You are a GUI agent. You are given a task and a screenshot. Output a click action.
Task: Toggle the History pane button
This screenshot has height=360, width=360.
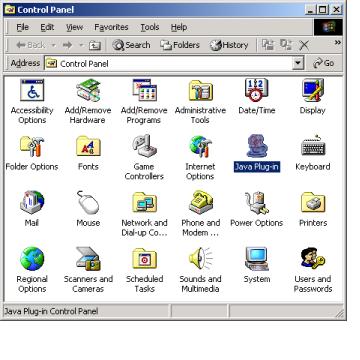click(x=229, y=45)
